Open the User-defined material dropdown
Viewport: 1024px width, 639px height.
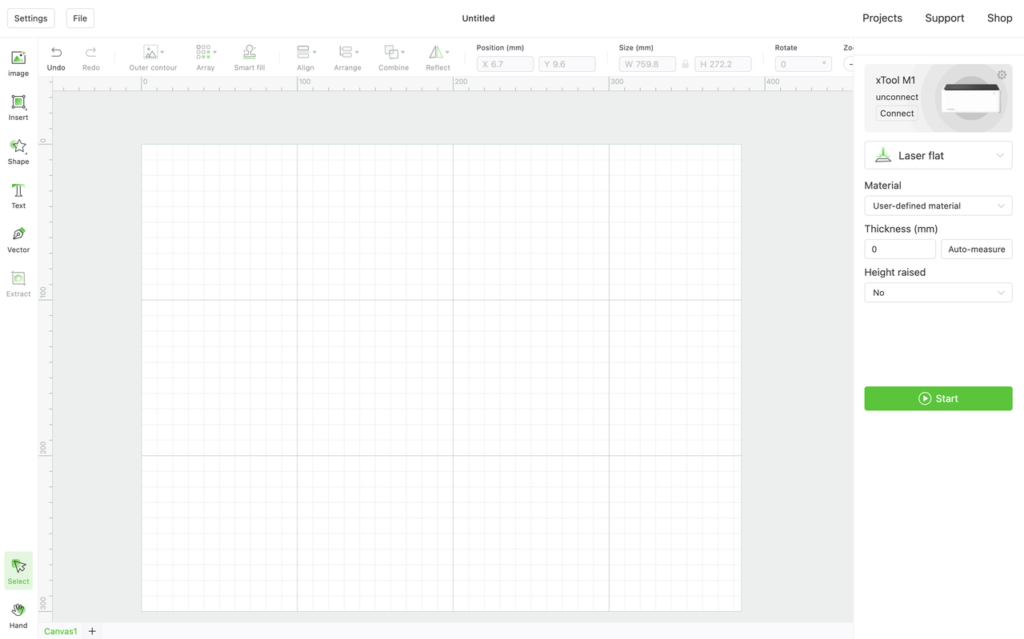click(x=938, y=206)
